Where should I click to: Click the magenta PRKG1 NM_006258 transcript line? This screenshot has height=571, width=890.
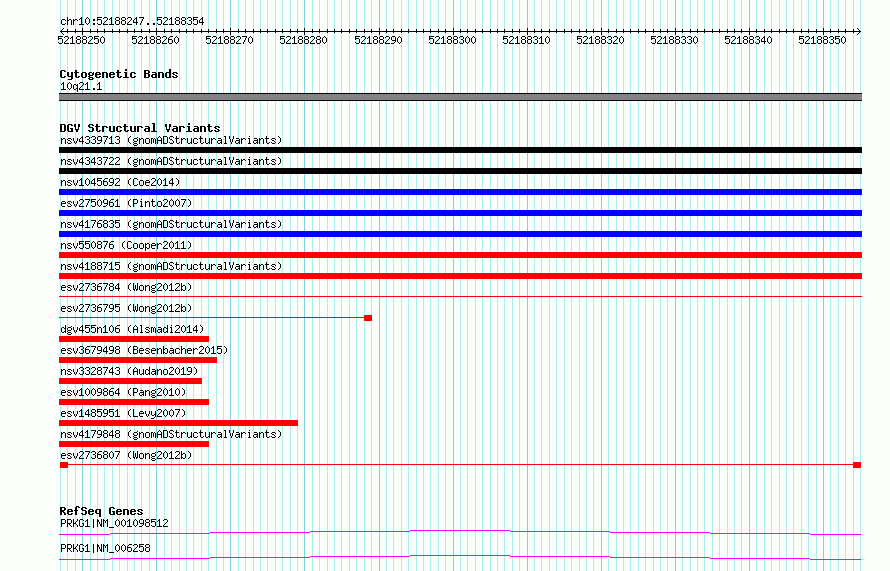coord(460,557)
